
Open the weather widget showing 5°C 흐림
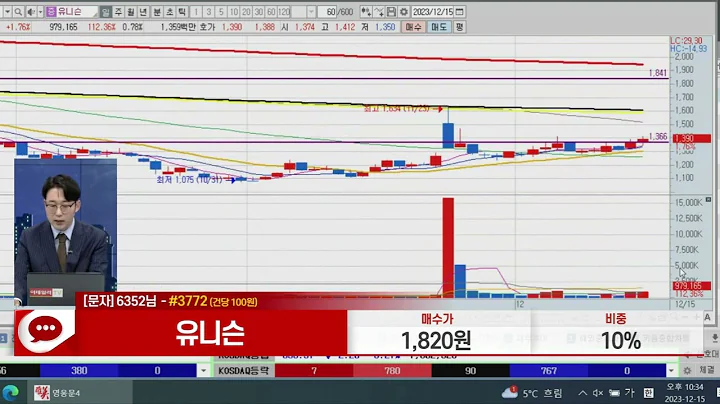point(532,393)
